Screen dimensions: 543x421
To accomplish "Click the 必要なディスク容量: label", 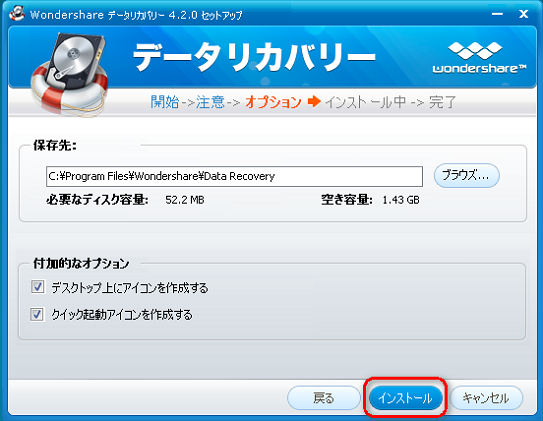I will point(97,200).
